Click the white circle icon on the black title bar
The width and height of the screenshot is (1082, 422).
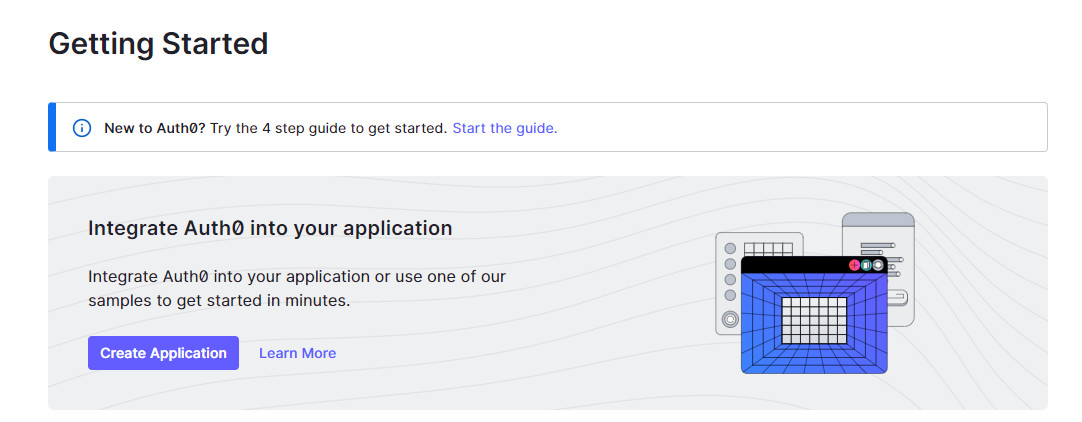[878, 265]
